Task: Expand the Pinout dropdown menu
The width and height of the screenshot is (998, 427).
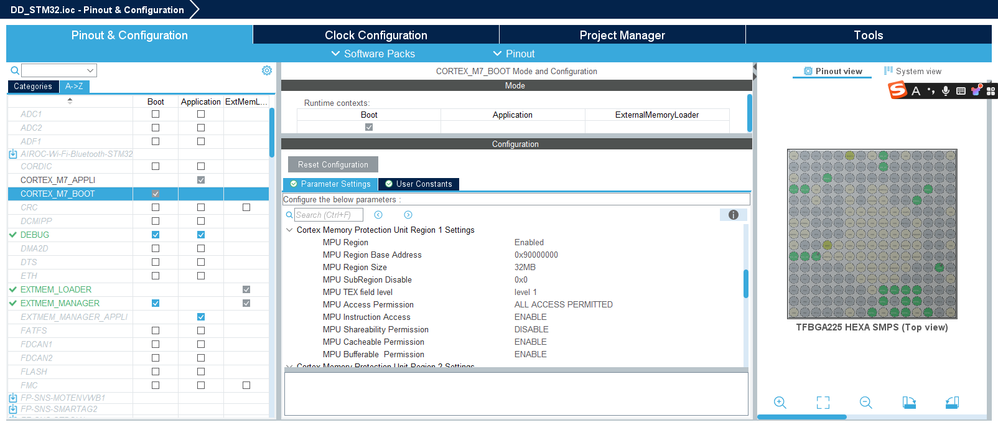Action: point(514,54)
